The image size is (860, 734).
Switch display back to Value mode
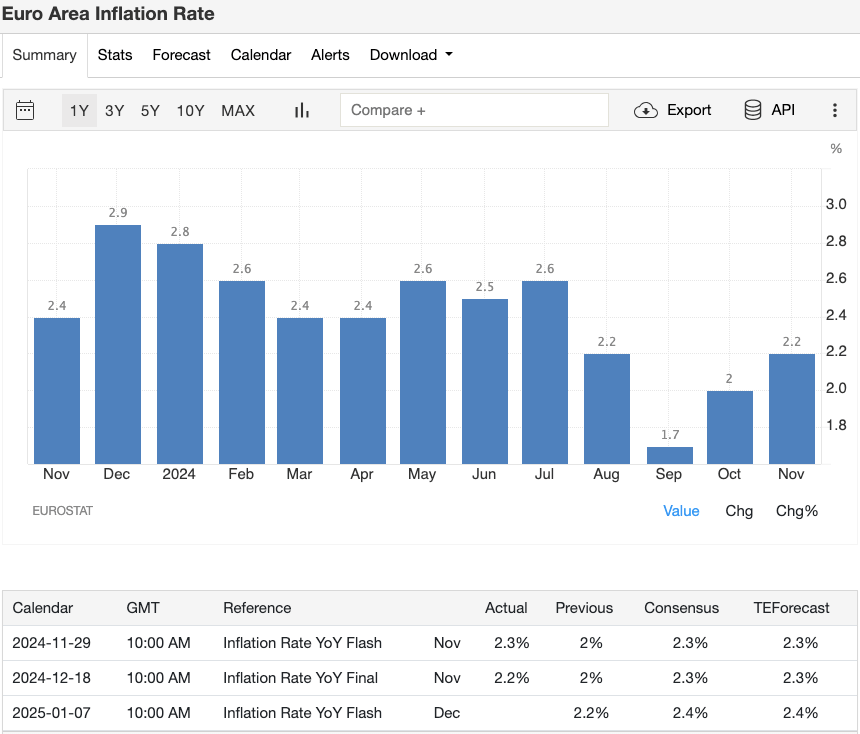tap(681, 511)
